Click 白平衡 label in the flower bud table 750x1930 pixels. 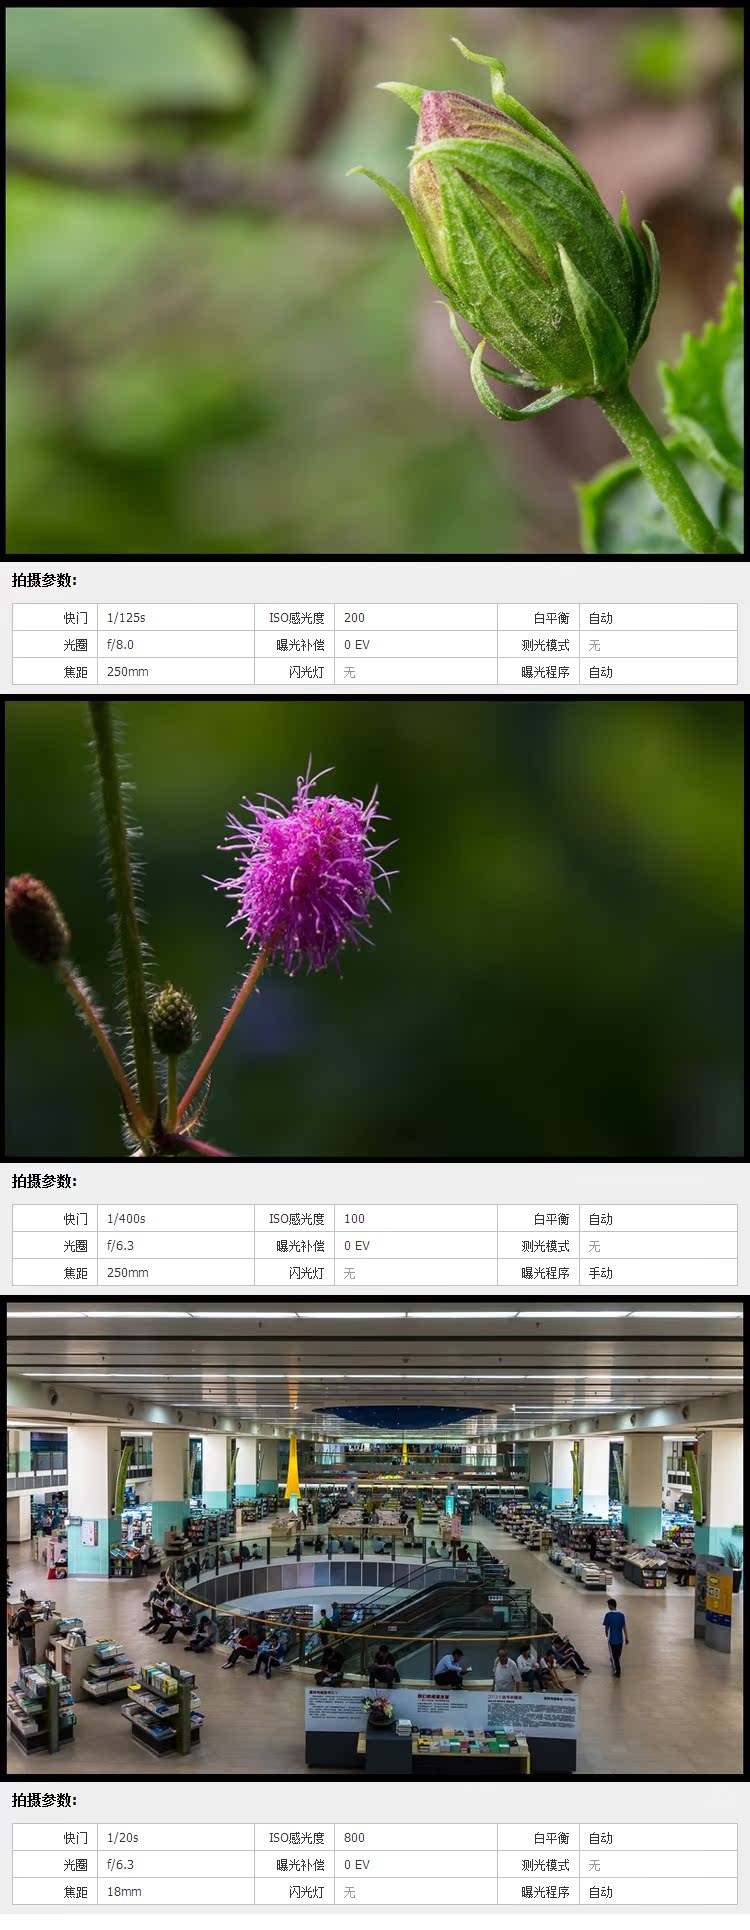pyautogui.click(x=551, y=618)
